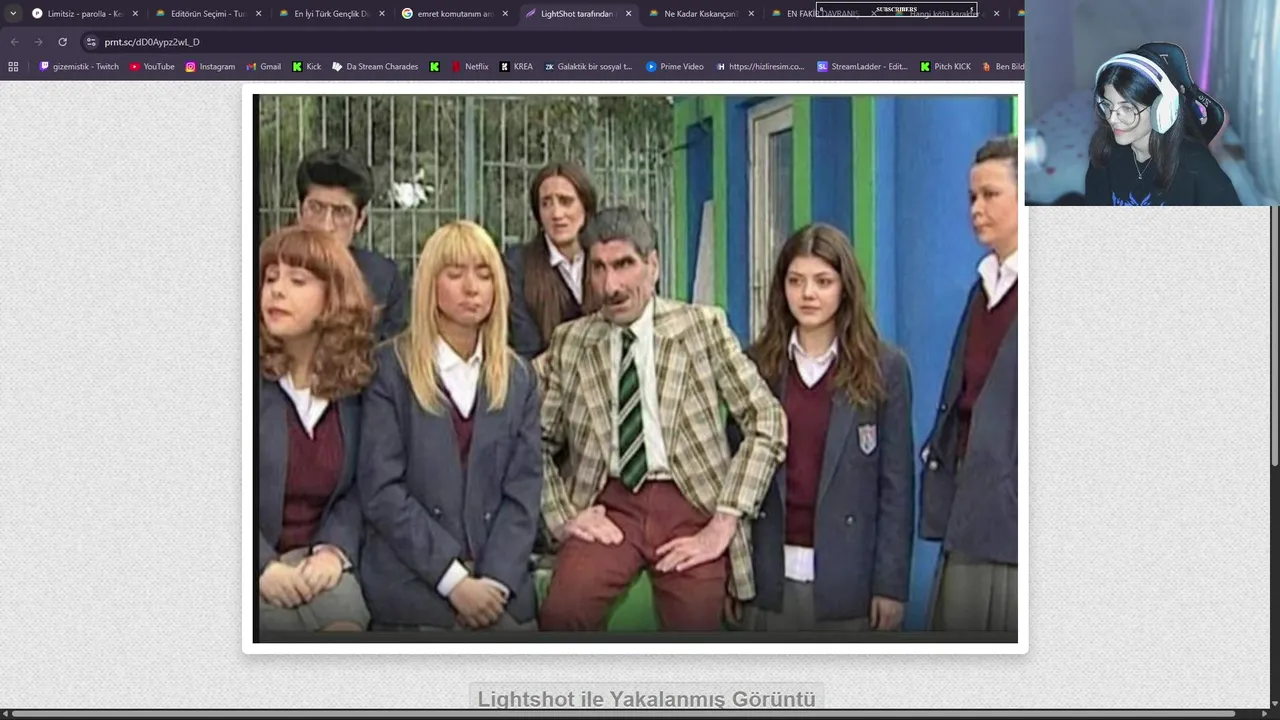This screenshot has width=1280, height=720.
Task: Close the emret komutanım tab
Action: [505, 14]
